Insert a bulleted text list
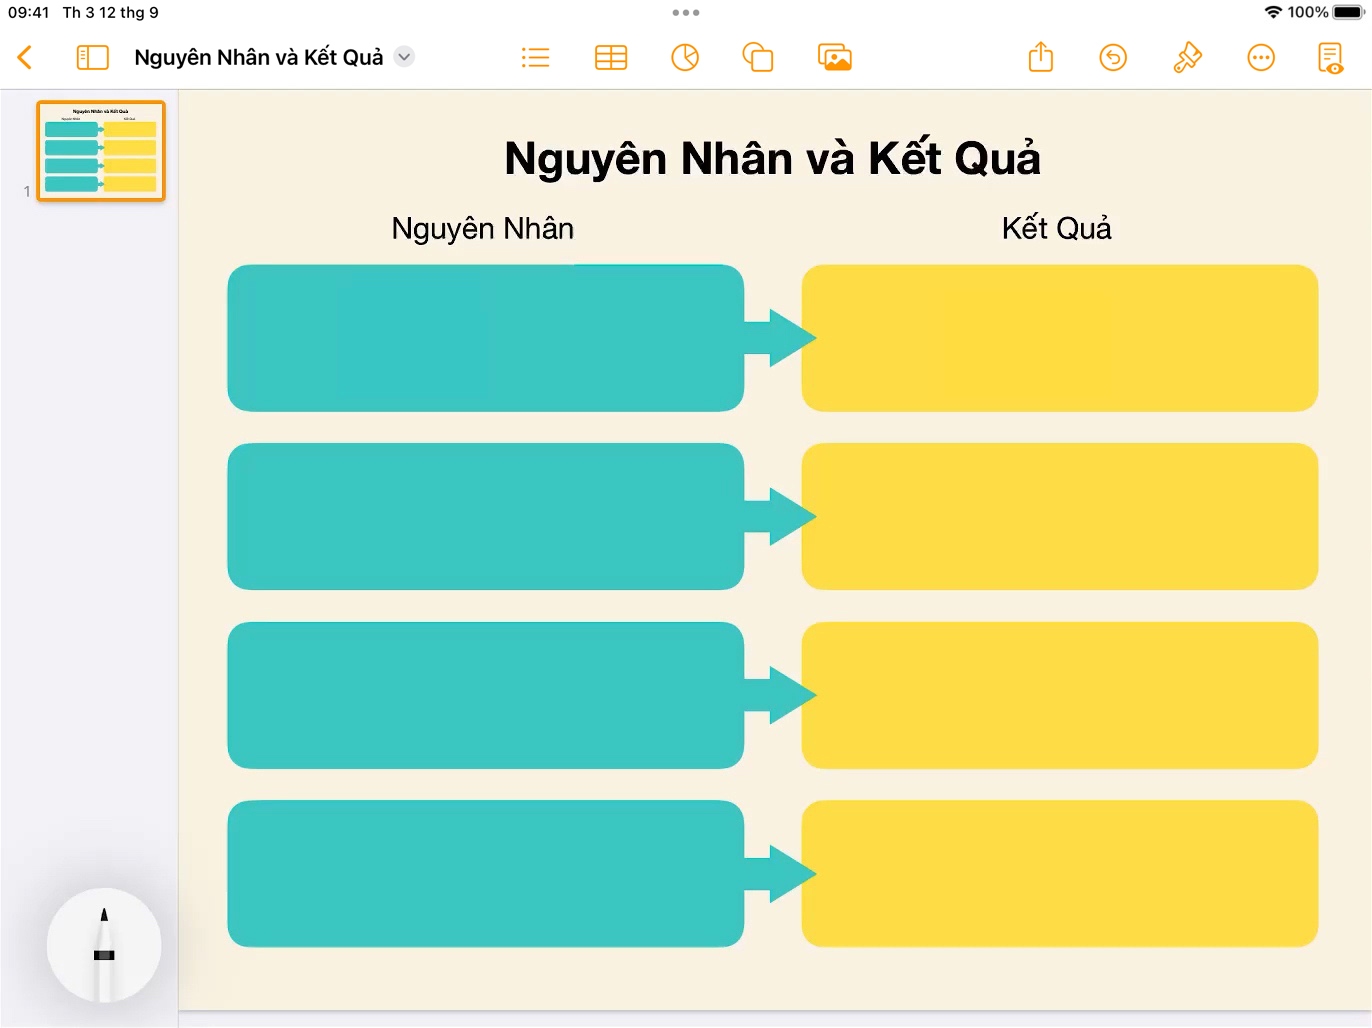The width and height of the screenshot is (1372, 1028). pyautogui.click(x=536, y=58)
